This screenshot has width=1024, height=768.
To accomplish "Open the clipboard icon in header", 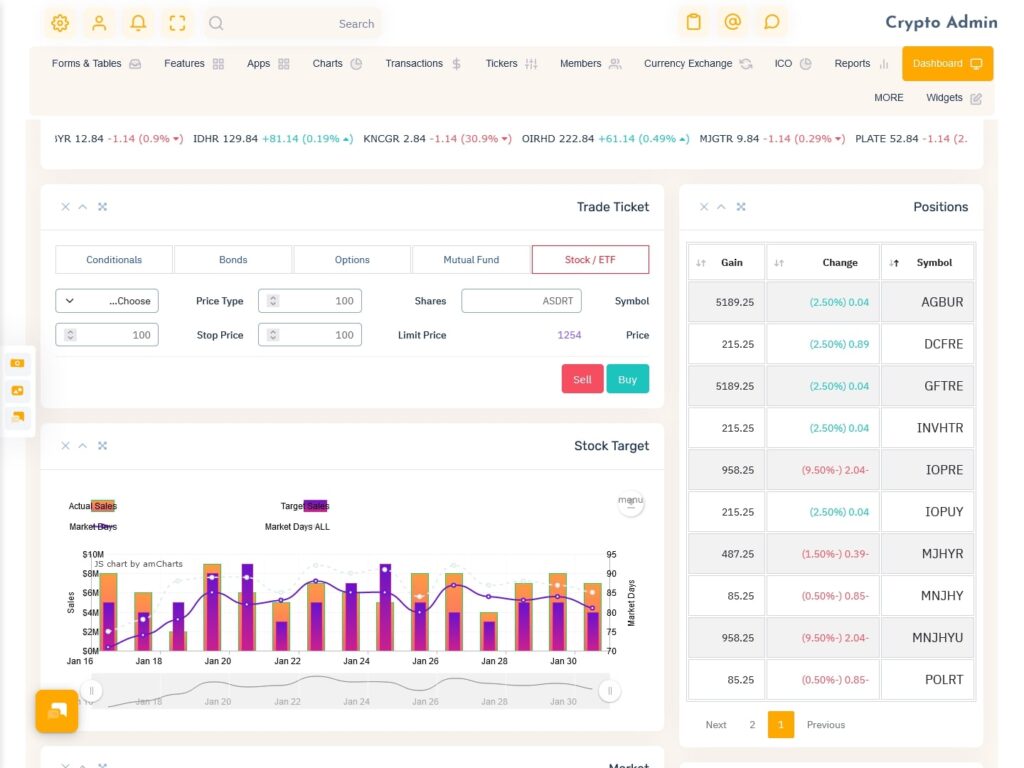I will coord(694,22).
